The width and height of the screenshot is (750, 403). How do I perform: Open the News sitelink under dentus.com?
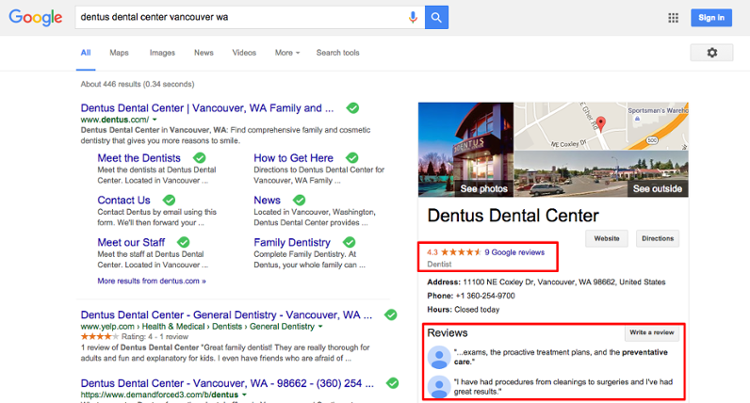tap(267, 200)
